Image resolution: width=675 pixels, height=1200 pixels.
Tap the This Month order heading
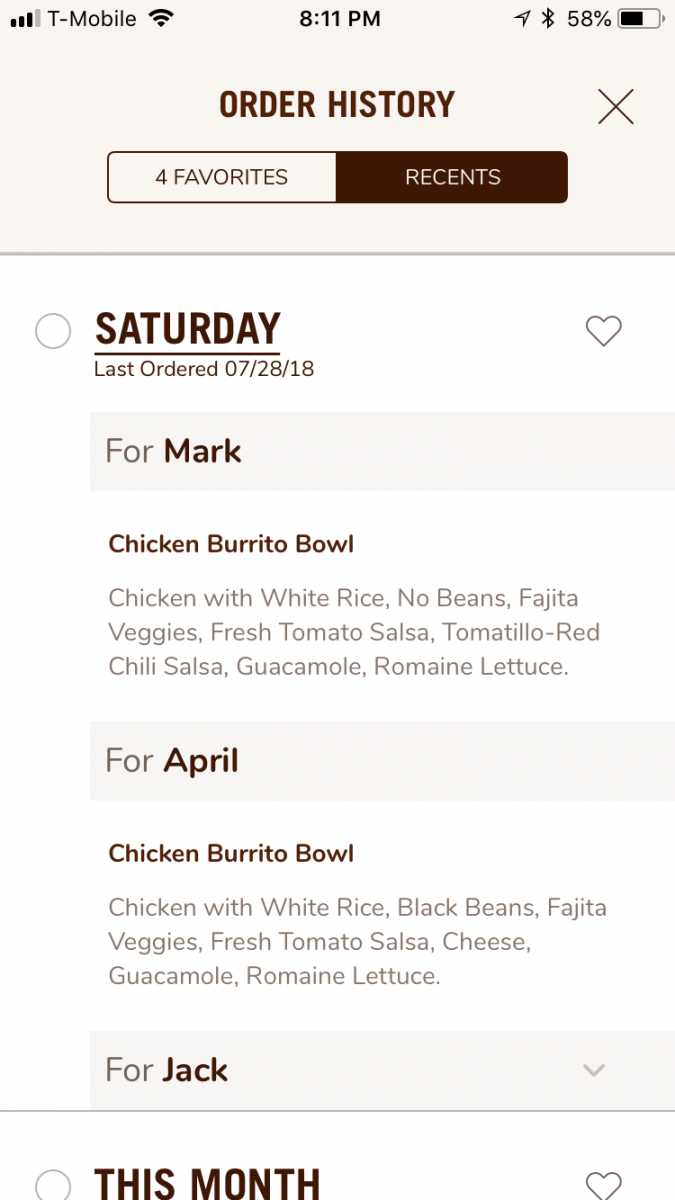coord(207,1184)
